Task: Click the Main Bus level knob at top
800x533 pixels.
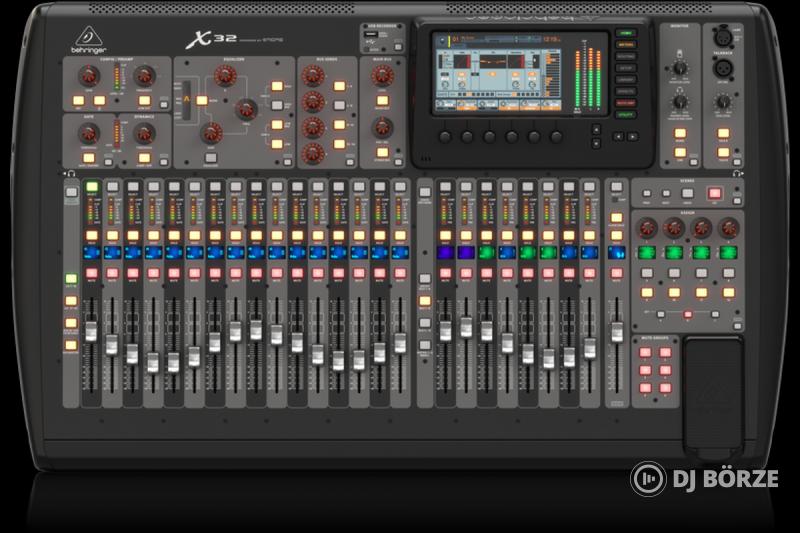Action: (382, 76)
